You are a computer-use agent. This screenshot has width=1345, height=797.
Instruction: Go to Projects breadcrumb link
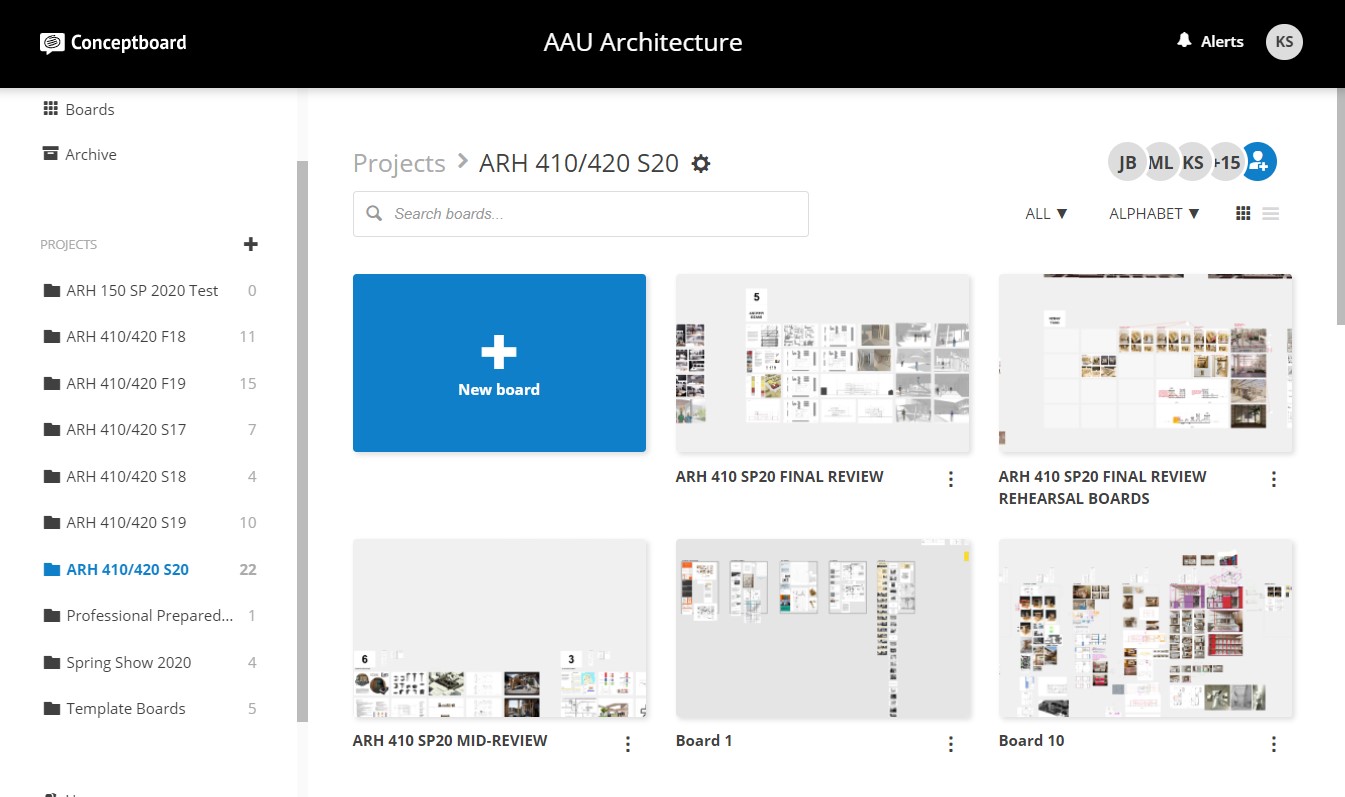point(399,163)
